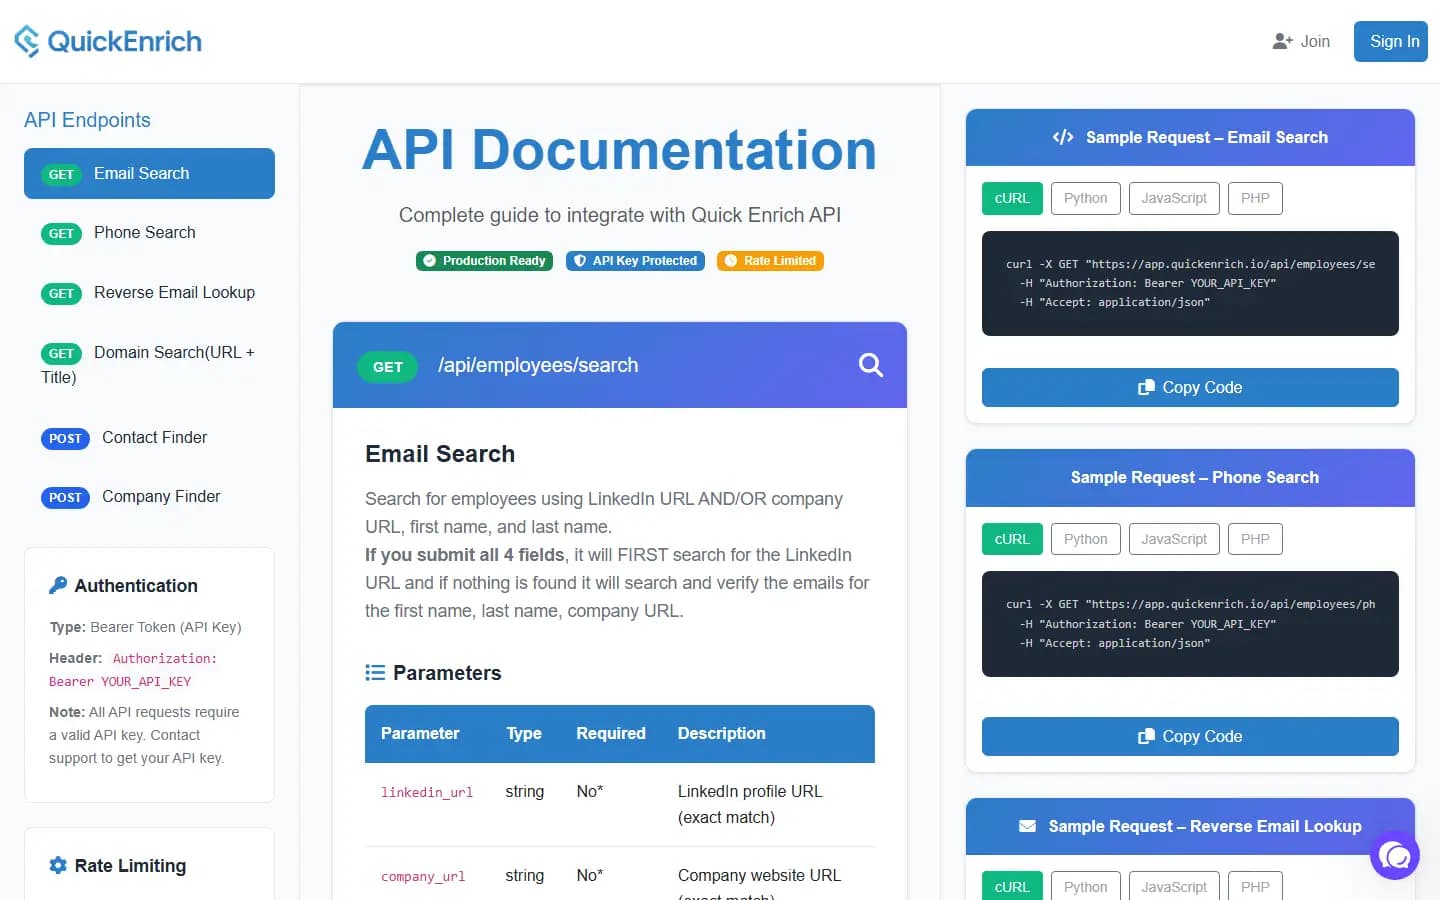Select PHP tab in Email Search sample

pos(1255,198)
